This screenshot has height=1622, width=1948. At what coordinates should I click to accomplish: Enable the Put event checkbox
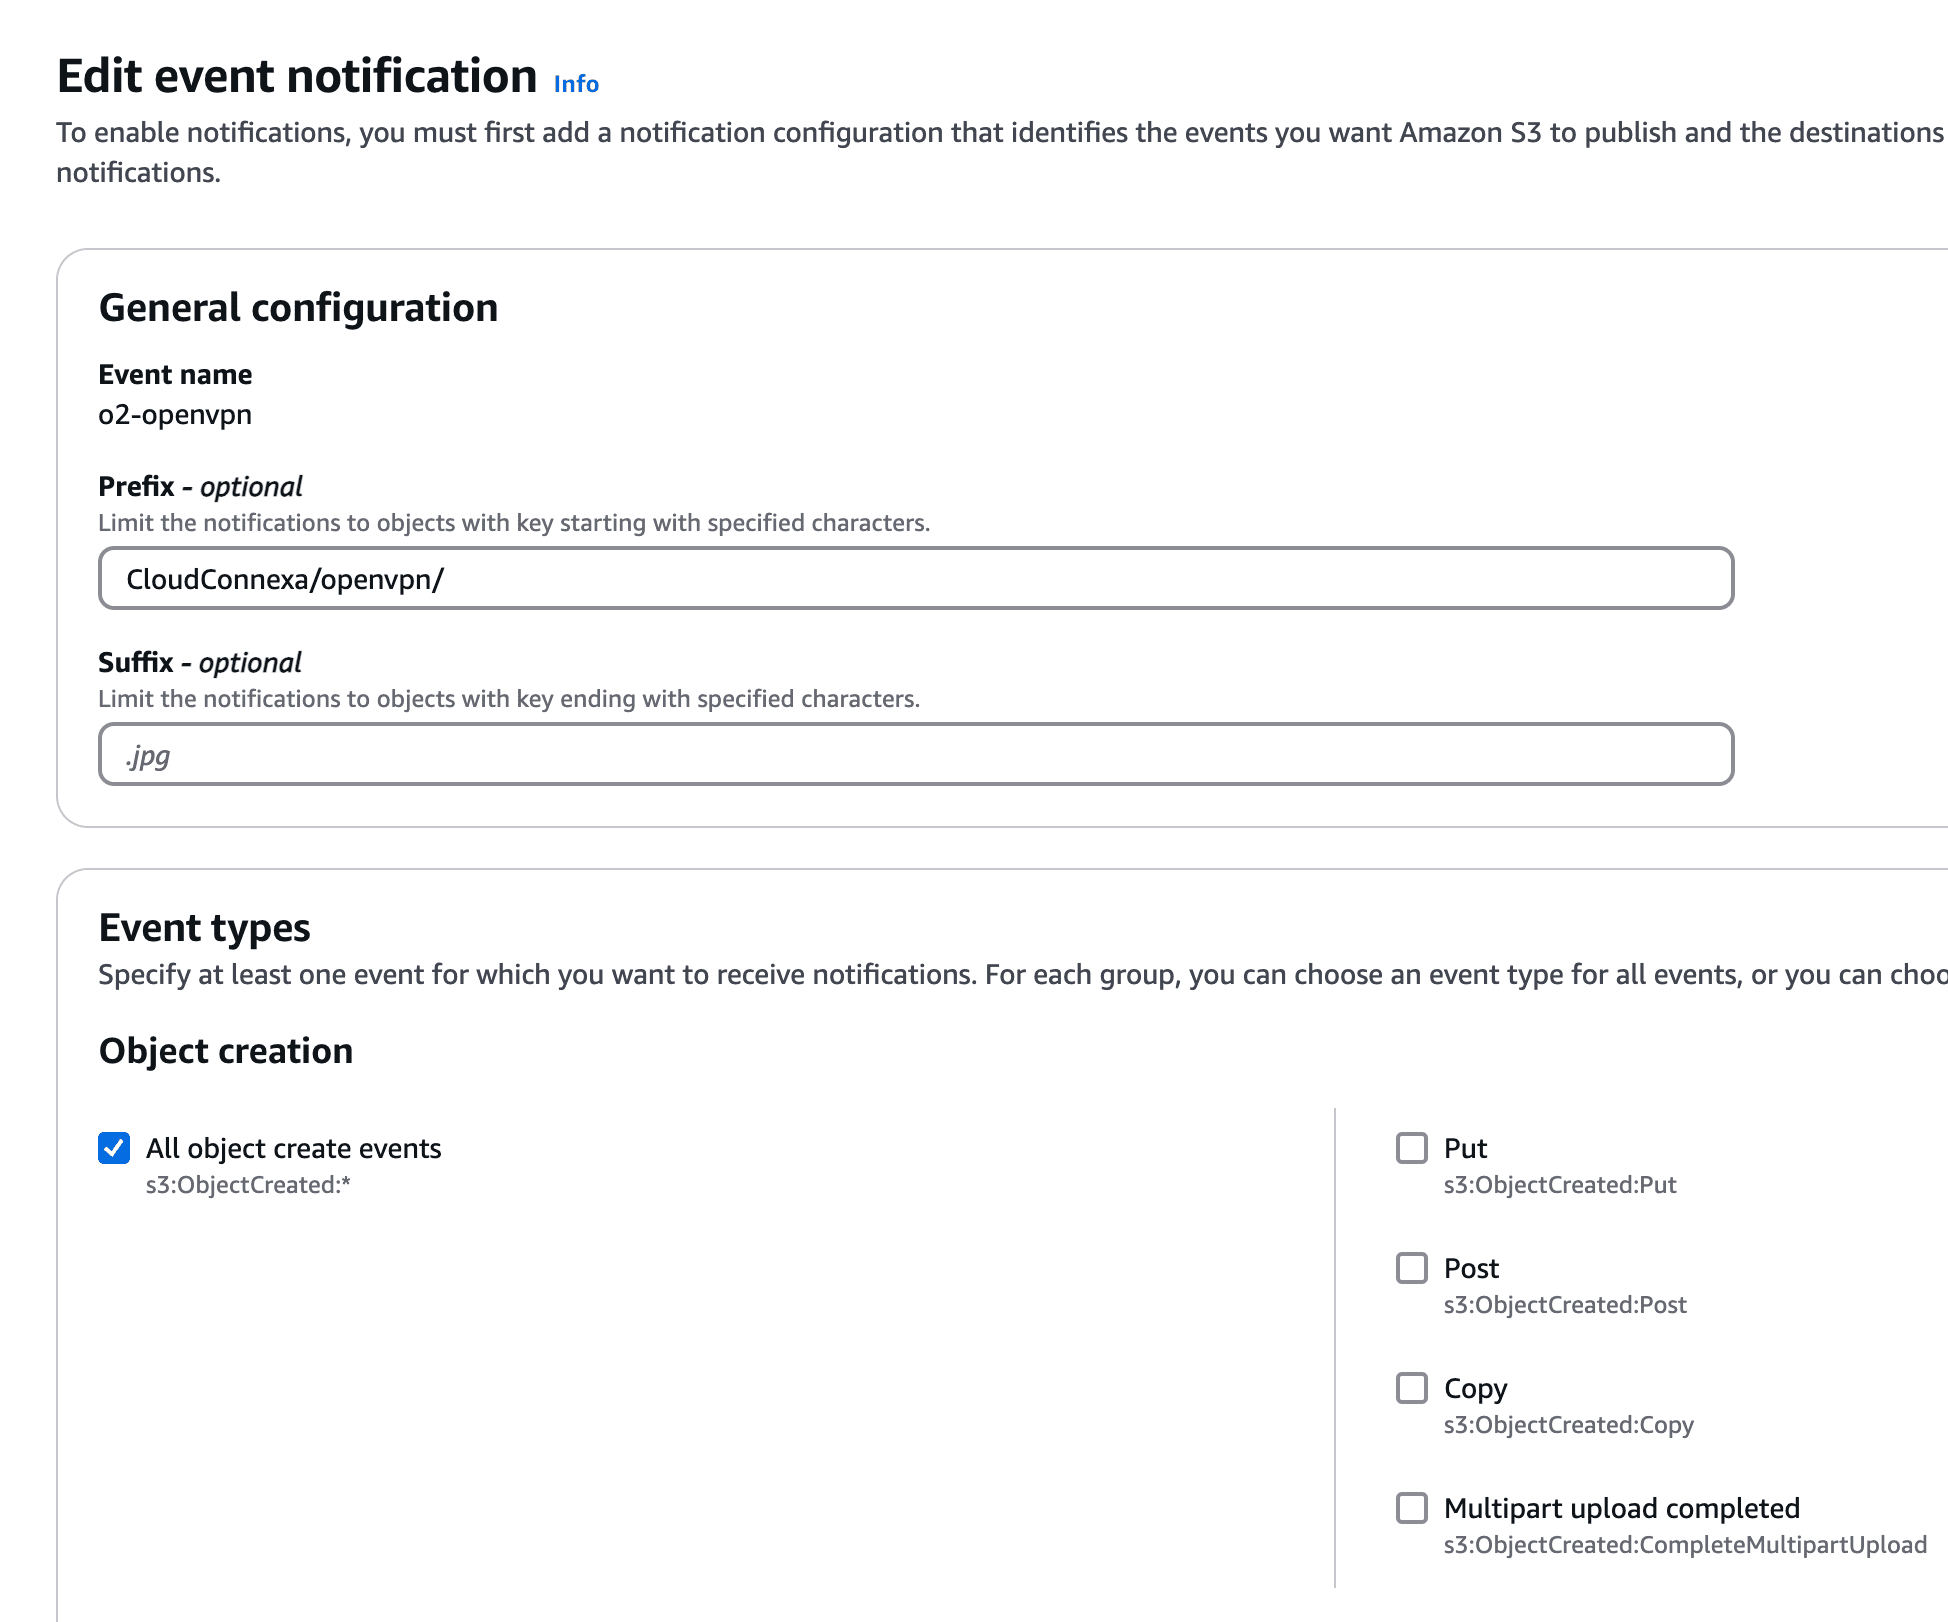point(1412,1148)
